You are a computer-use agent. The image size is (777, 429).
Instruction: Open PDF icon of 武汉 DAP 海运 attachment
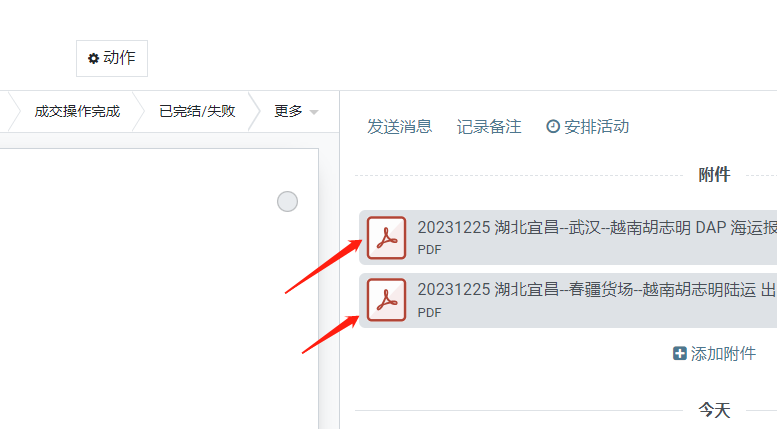pyautogui.click(x=387, y=238)
